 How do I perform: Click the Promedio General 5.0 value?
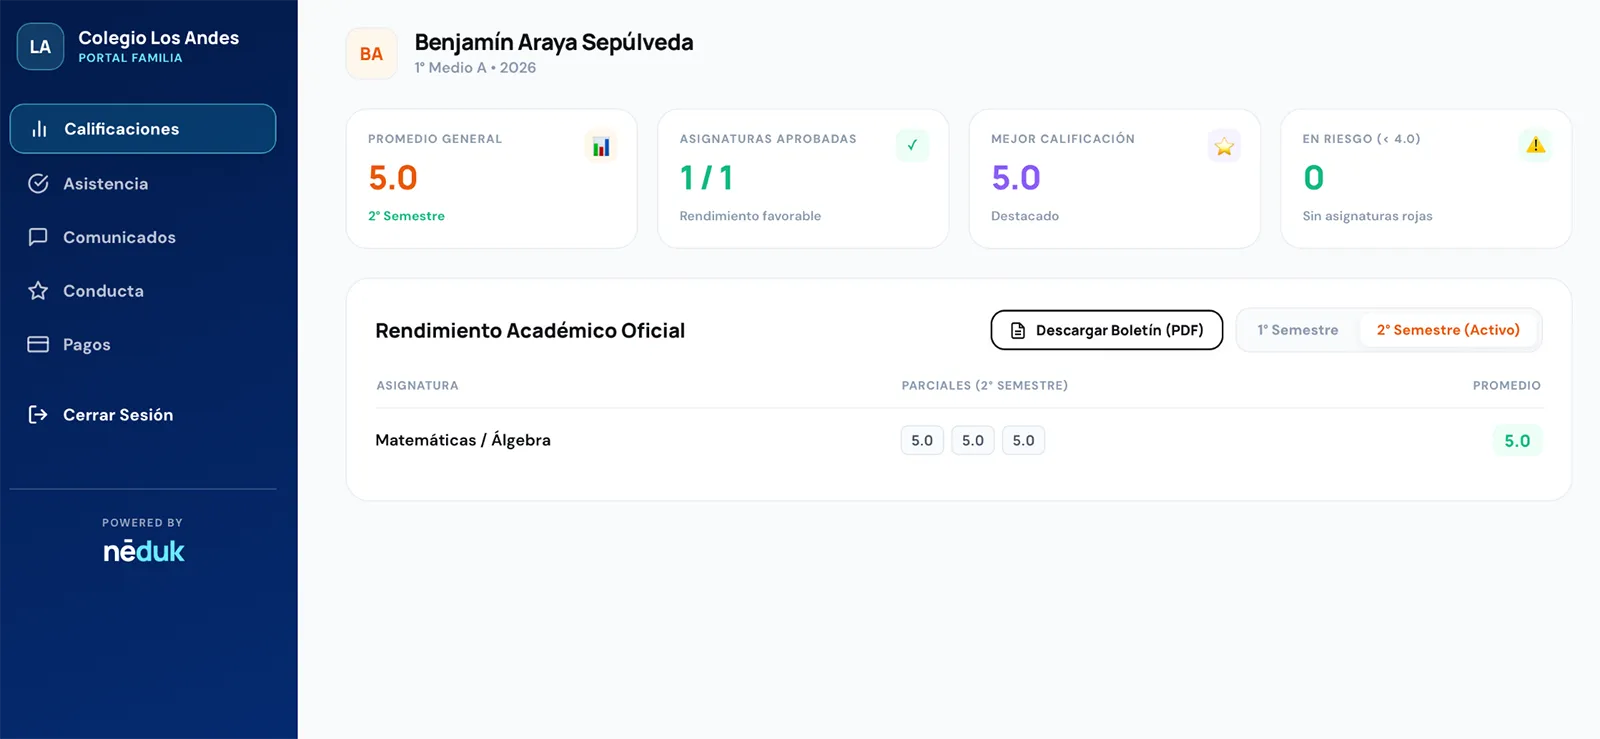393,178
